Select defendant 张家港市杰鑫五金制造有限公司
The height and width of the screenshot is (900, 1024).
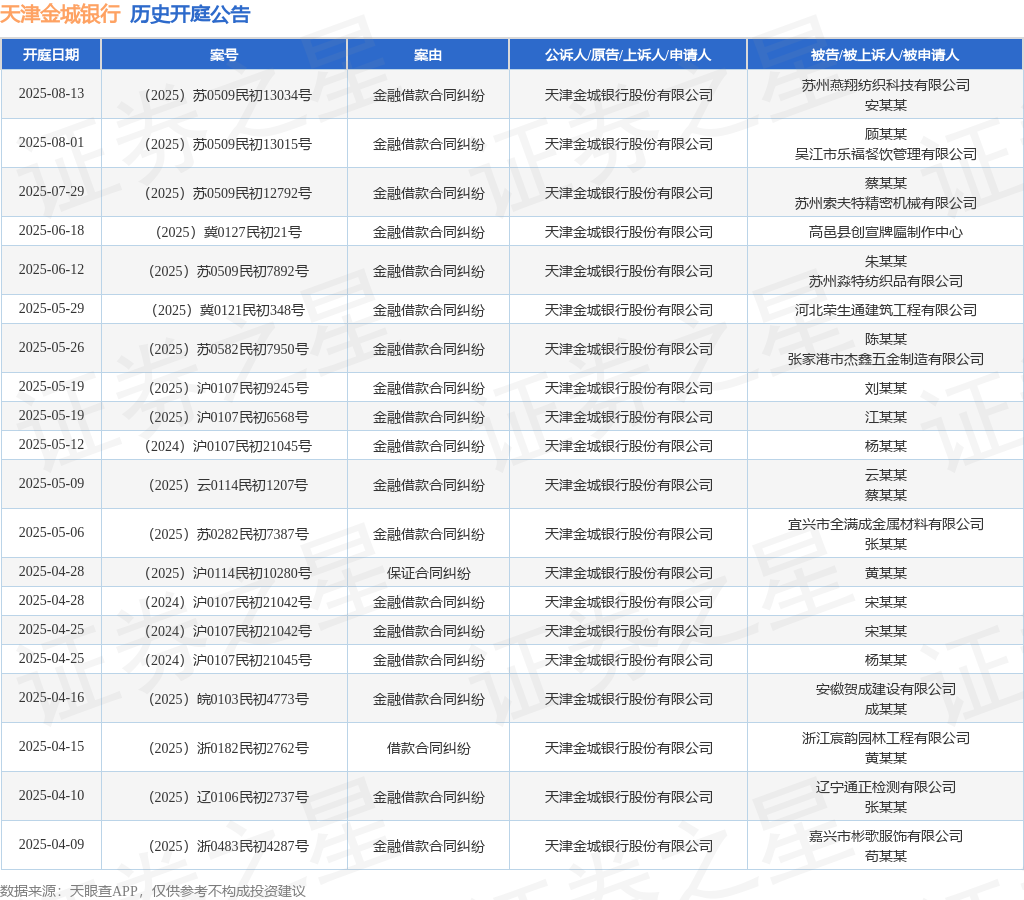tap(886, 359)
